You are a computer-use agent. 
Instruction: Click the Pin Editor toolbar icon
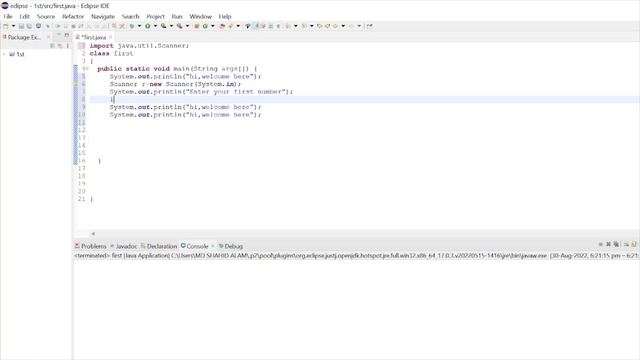(369, 26)
